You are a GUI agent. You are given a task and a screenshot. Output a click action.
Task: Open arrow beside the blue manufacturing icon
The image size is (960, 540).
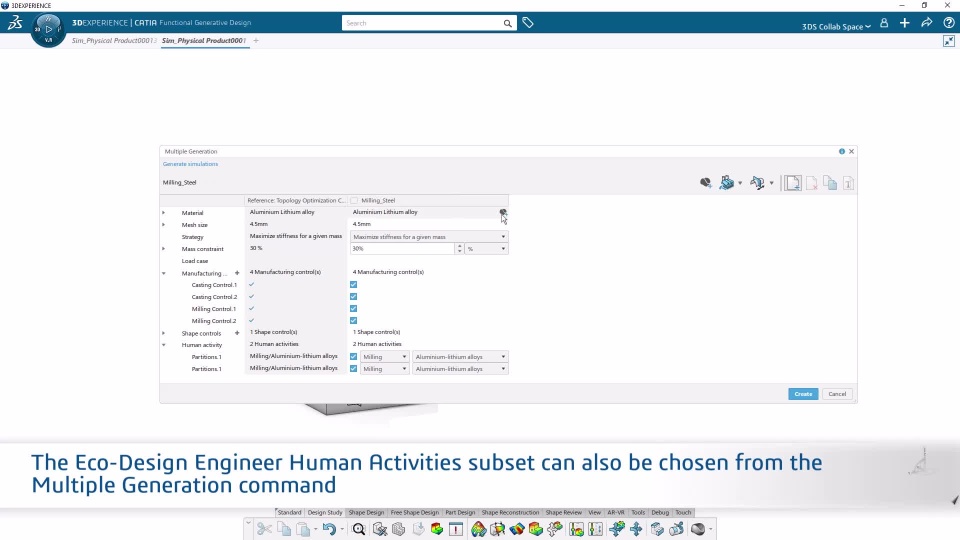click(740, 183)
